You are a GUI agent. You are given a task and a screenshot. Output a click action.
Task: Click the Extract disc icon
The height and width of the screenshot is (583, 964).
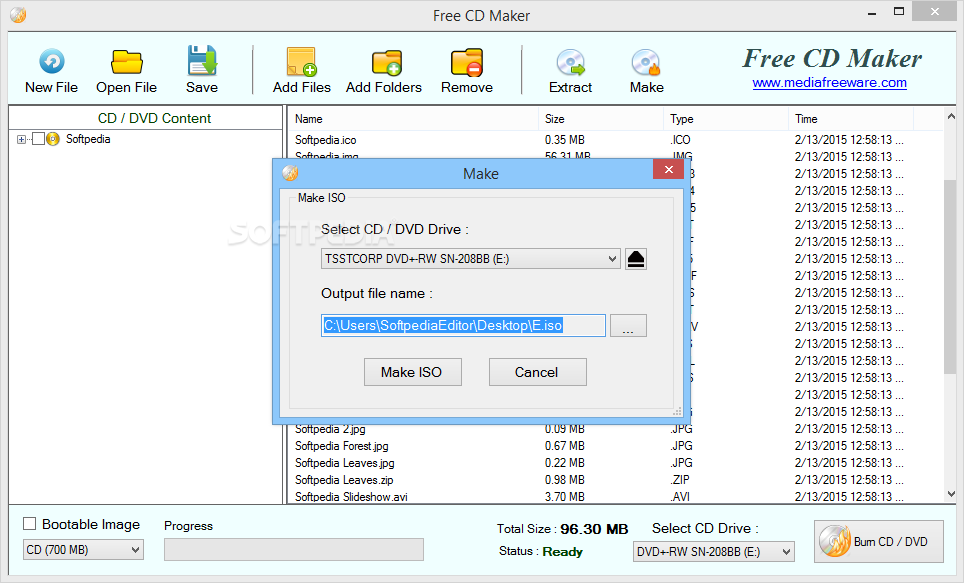tap(571, 62)
